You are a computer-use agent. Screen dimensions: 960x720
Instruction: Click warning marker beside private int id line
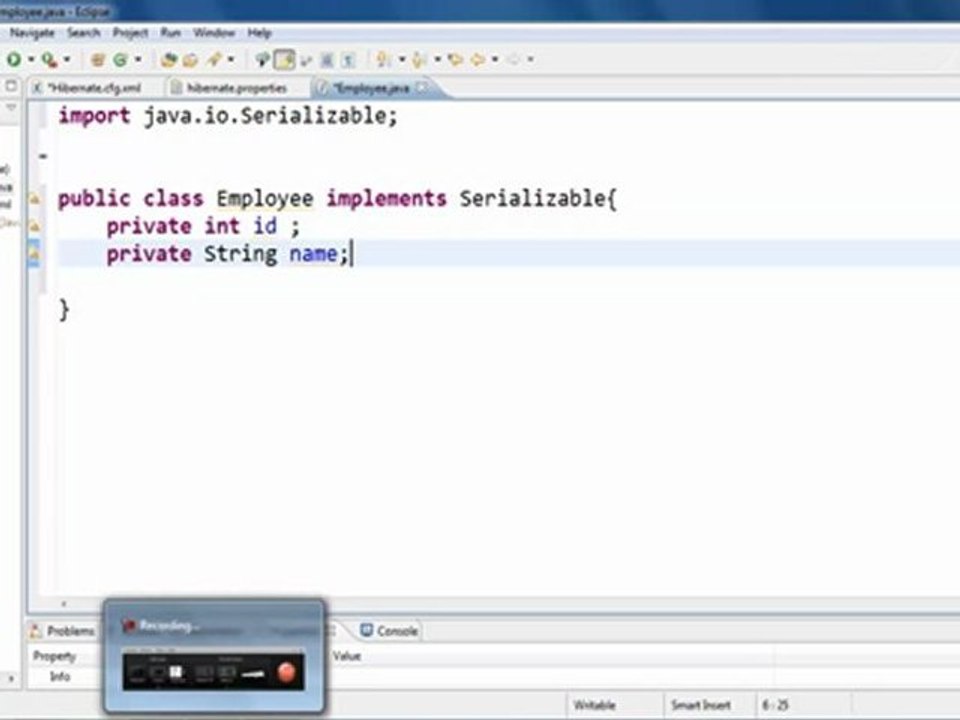coord(35,227)
